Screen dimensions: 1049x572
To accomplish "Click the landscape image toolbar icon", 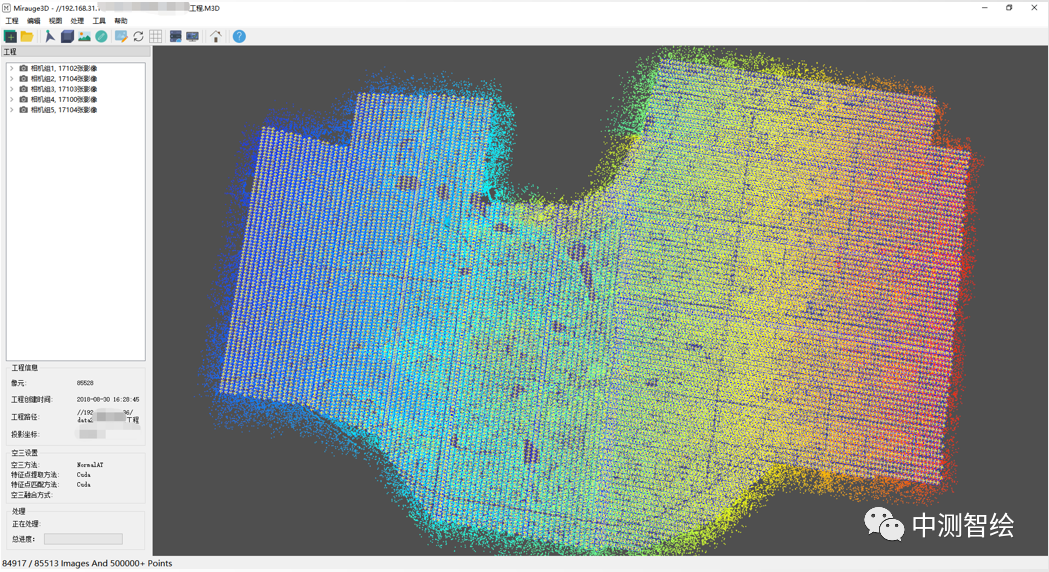I will pos(84,36).
